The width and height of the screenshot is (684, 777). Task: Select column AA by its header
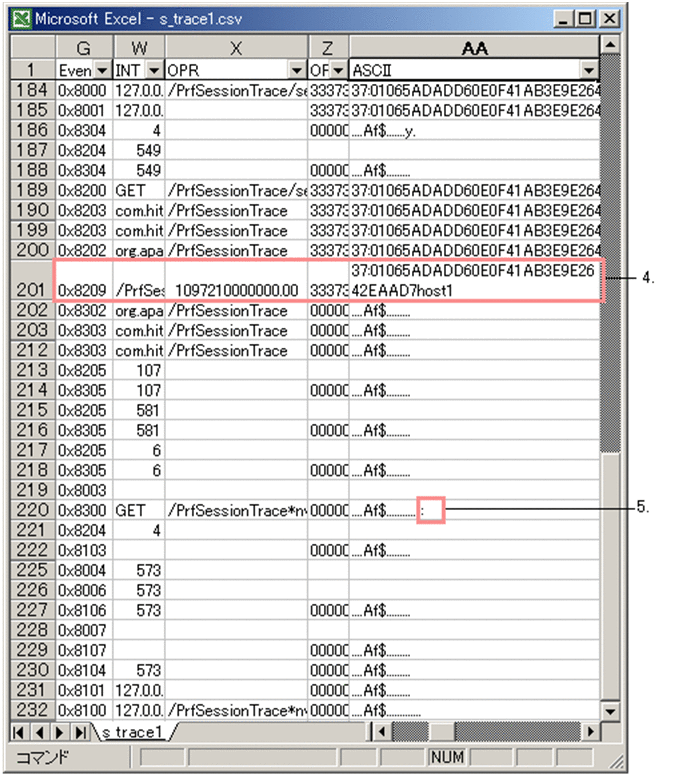pos(474,48)
